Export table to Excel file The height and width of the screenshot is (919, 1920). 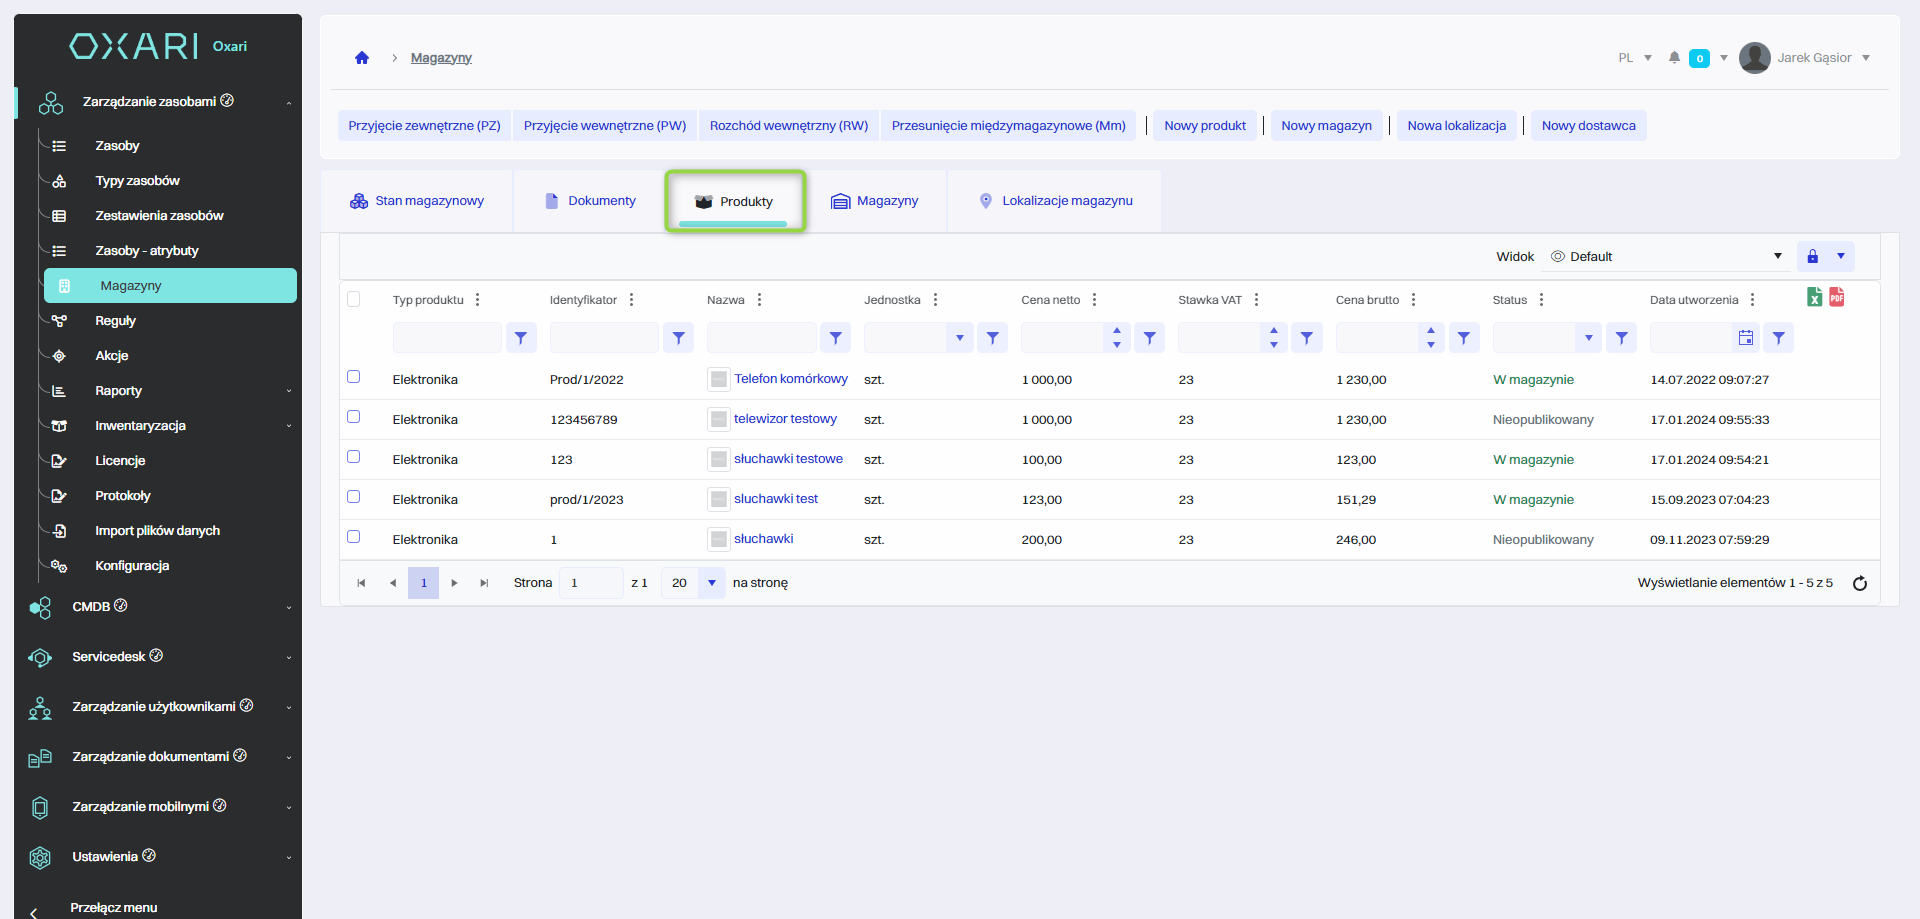click(x=1814, y=297)
